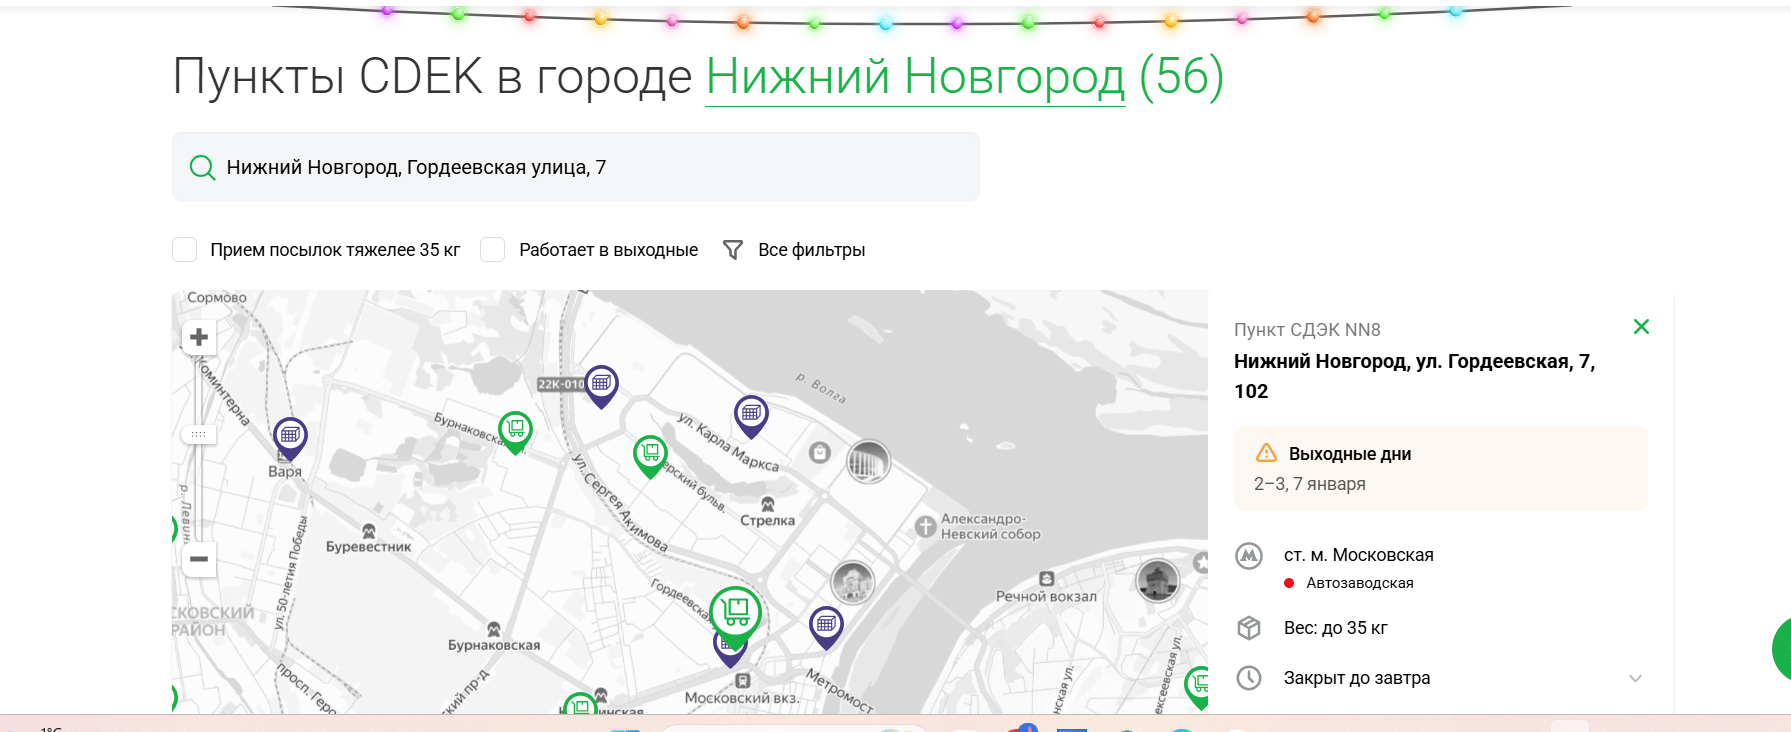Click the large selected green marker on Гордеевская

(736, 613)
